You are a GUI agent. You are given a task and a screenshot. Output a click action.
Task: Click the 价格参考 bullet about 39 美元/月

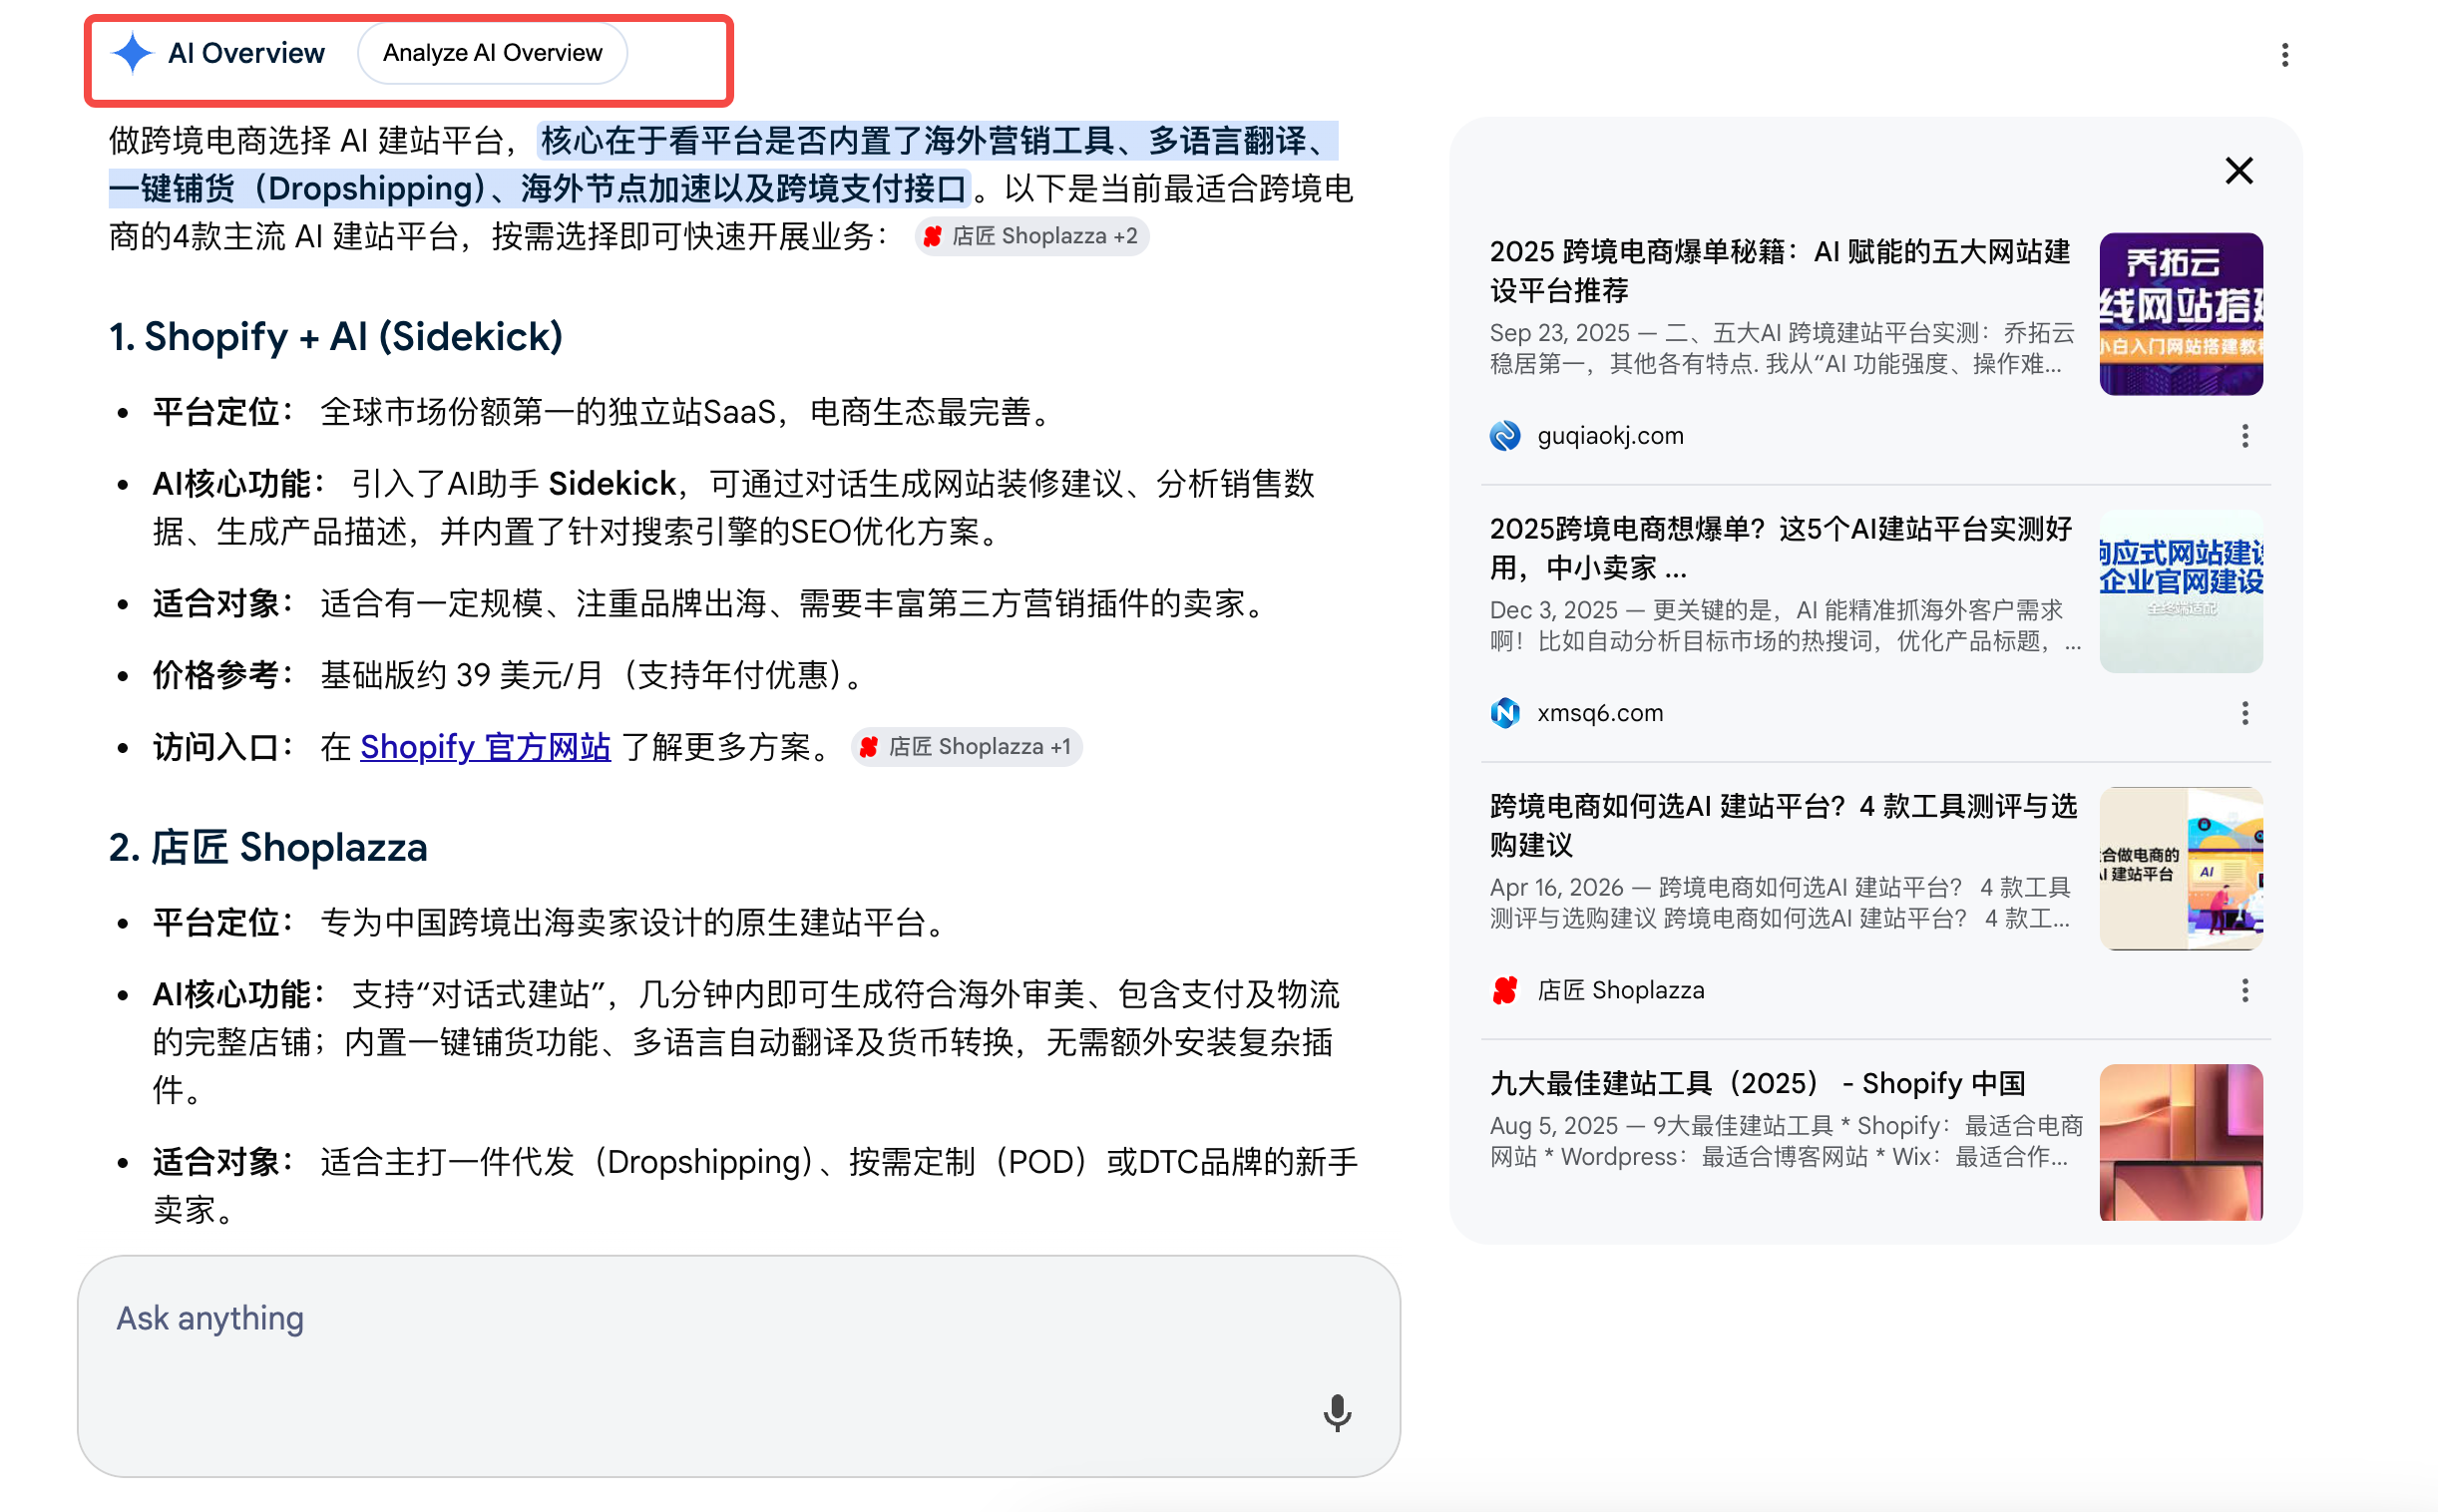[509, 676]
